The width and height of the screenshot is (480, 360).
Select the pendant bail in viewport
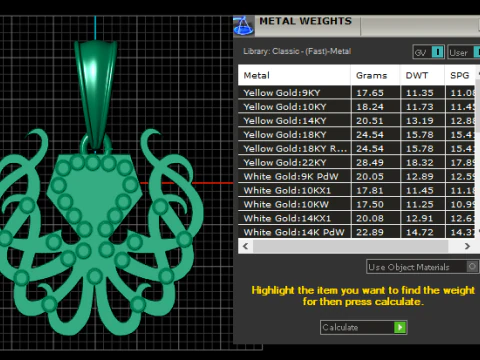(96, 95)
